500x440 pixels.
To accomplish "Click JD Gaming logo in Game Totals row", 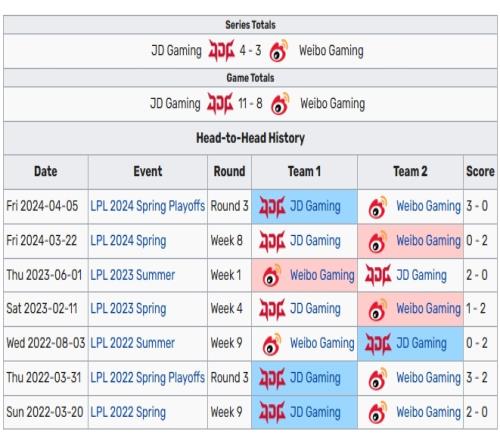I will tap(220, 103).
